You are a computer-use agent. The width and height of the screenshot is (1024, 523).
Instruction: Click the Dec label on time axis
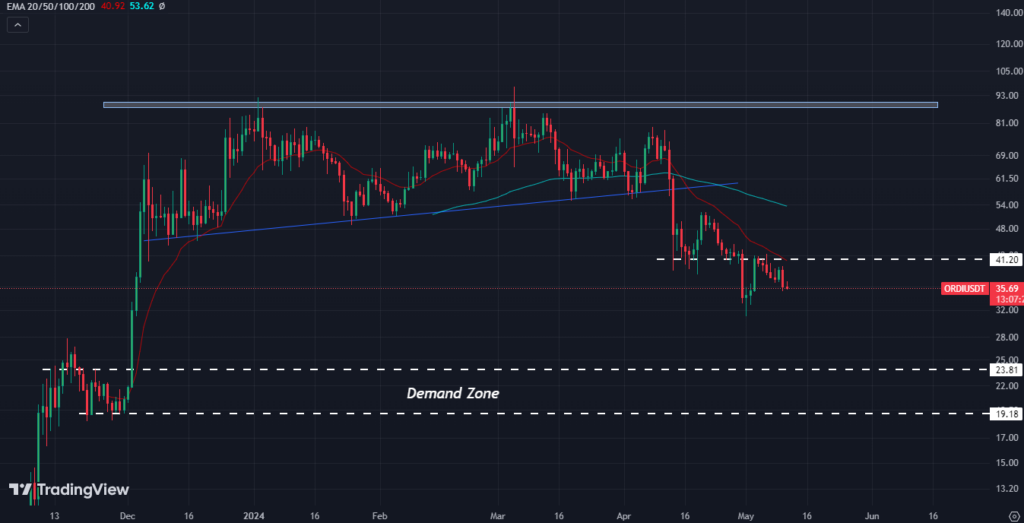127,515
